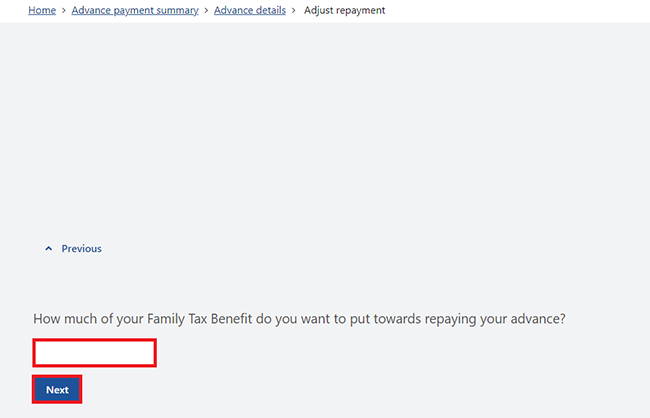This screenshot has width=650, height=418.
Task: Click the breadcrumb arrow after Advance details
Action: pos(293,10)
